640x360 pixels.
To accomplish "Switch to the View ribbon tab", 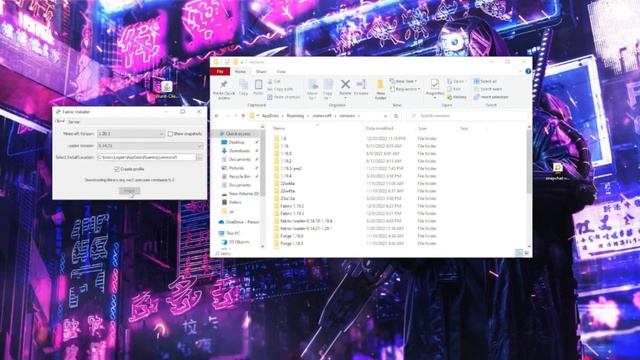I will coord(281,71).
